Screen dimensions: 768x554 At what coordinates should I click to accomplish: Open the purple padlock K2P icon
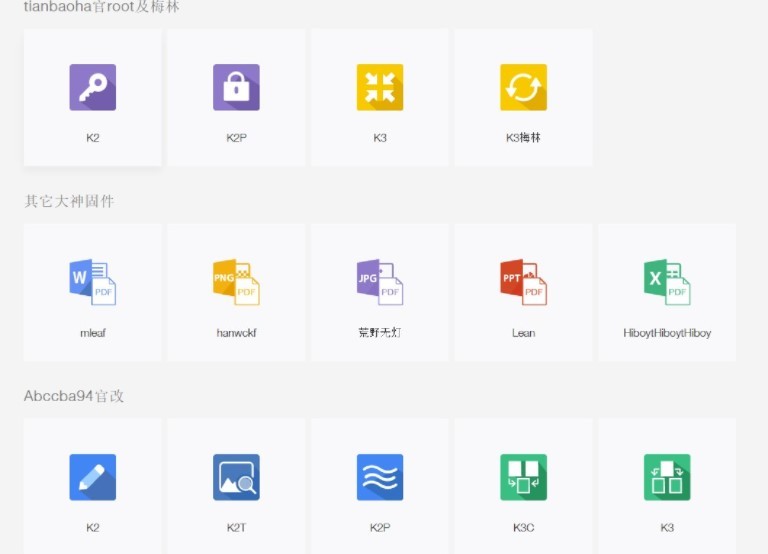[x=236, y=87]
